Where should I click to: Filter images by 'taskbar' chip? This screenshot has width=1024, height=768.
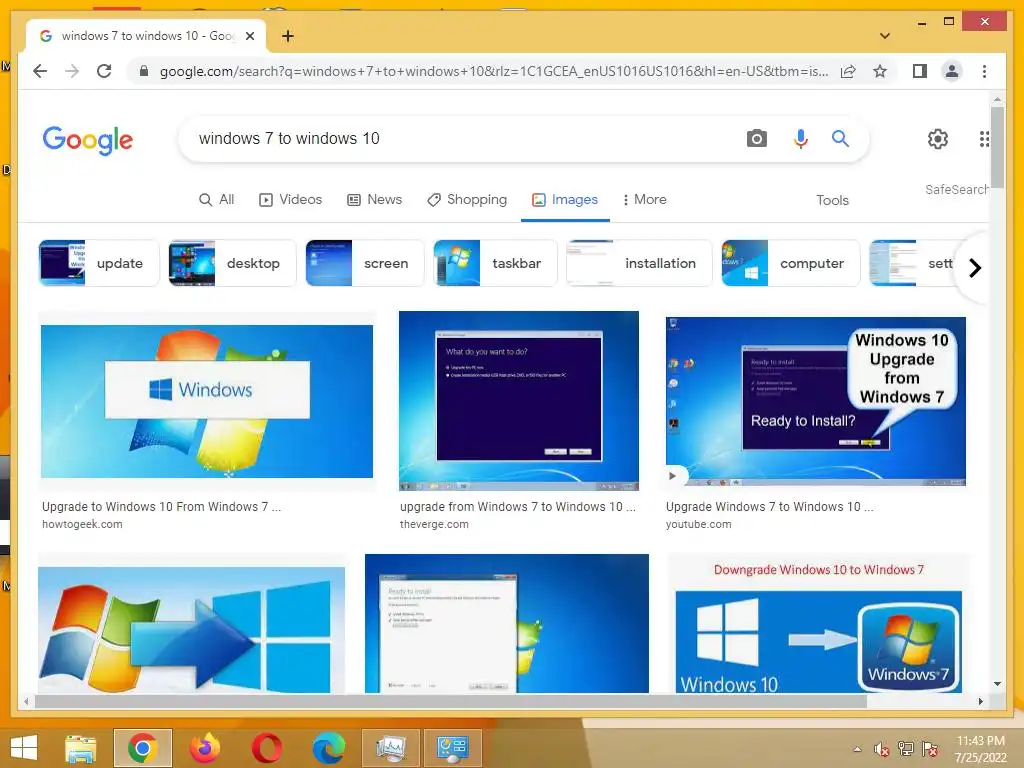point(495,263)
